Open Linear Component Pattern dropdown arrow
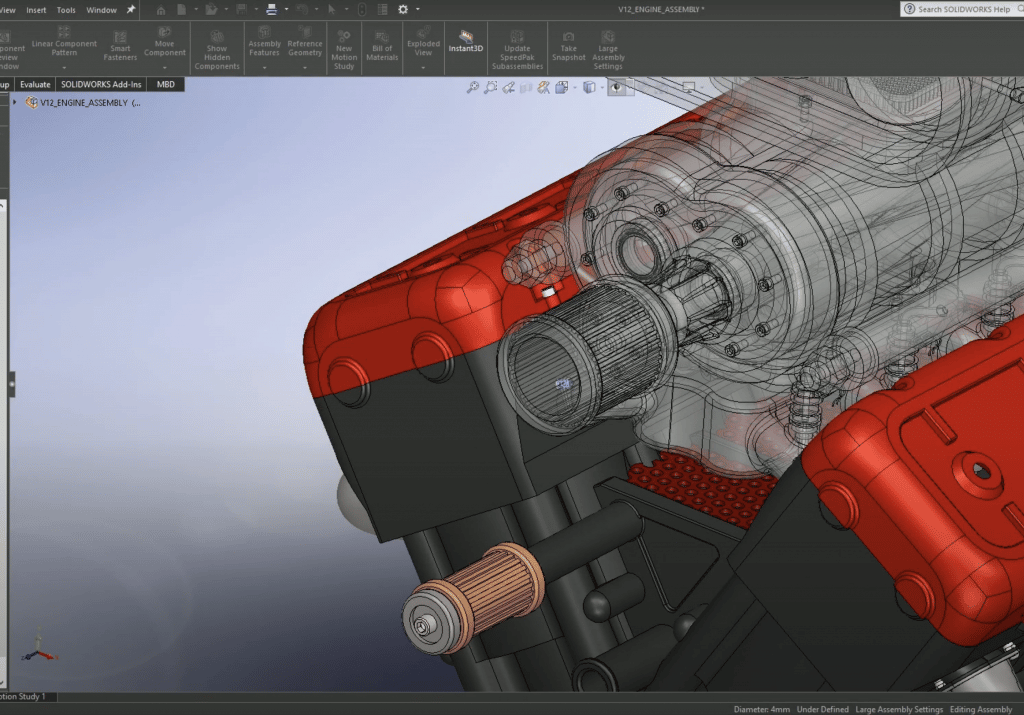This screenshot has width=1024, height=715. click(64, 67)
